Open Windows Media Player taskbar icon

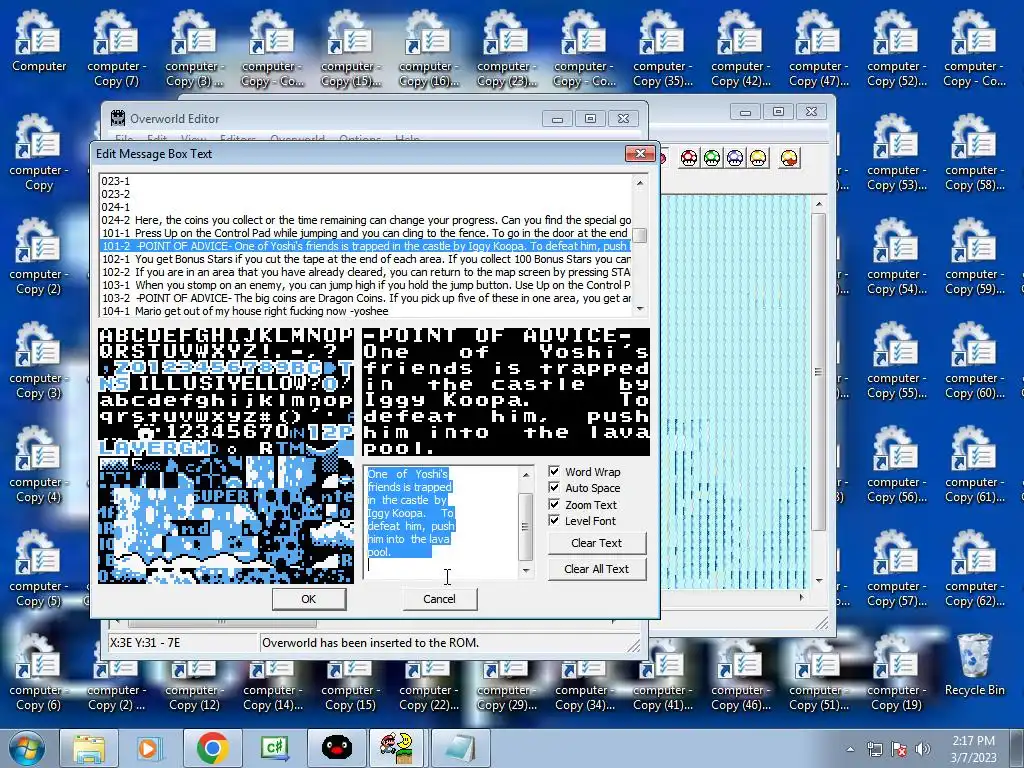149,748
